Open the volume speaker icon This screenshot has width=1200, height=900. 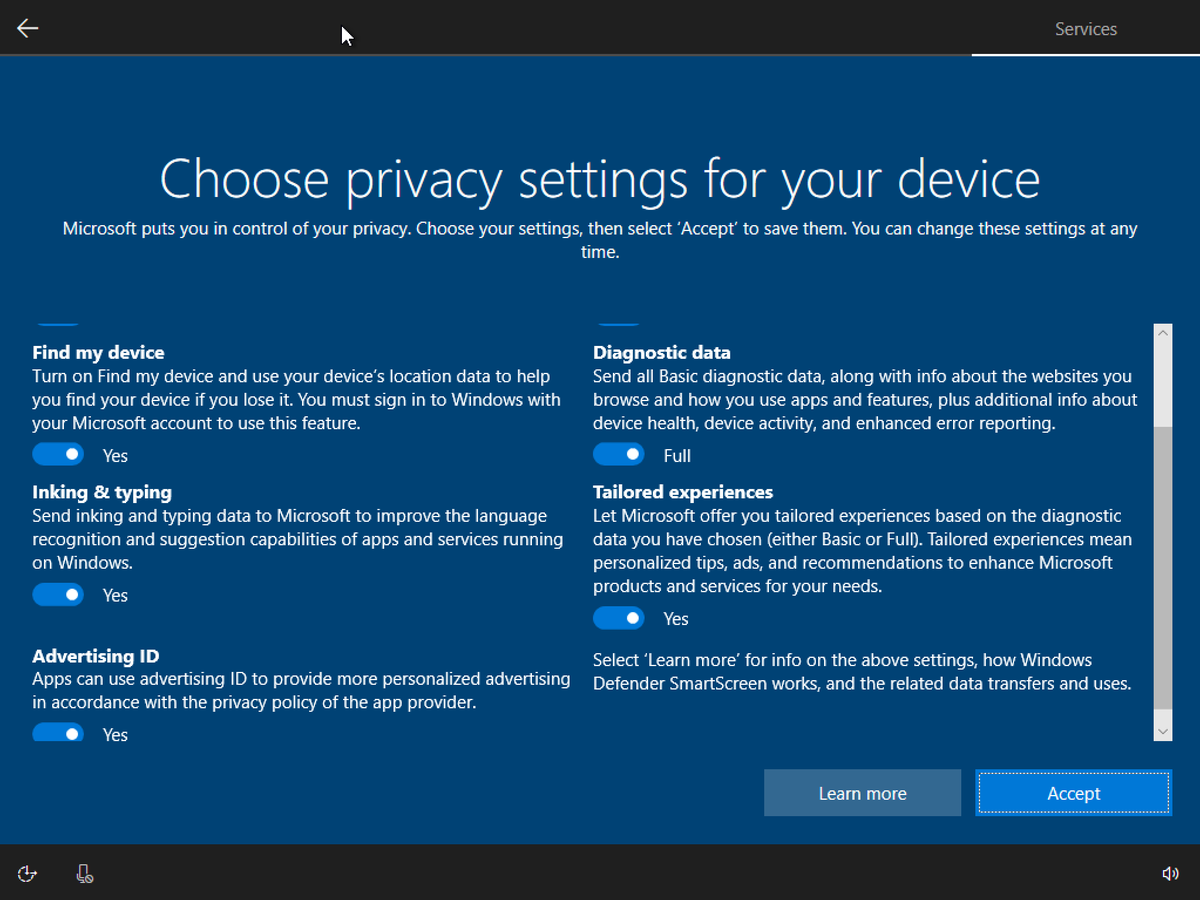[1170, 874]
